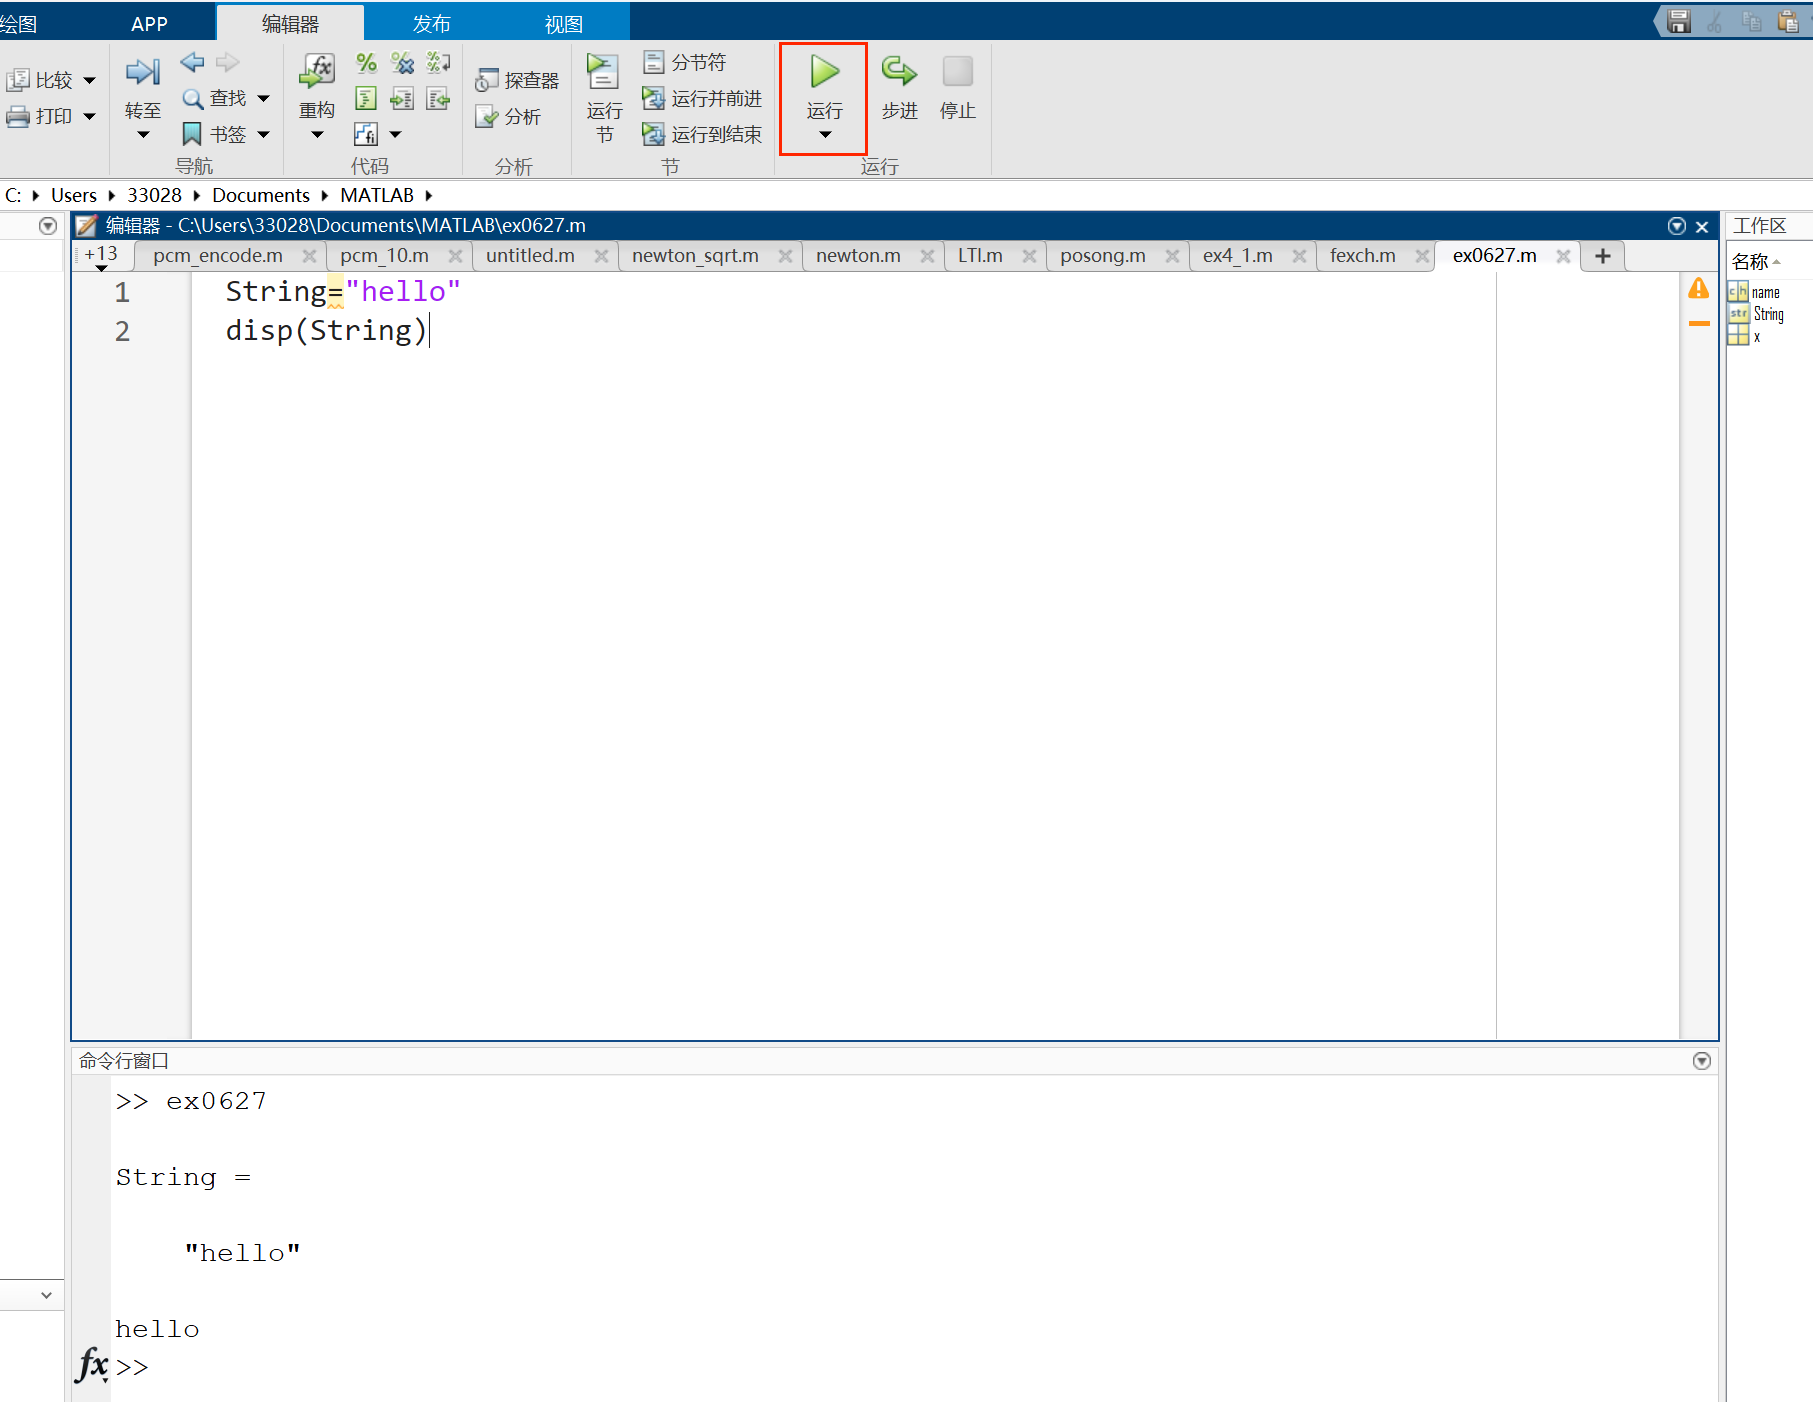The height and width of the screenshot is (1402, 1813).
Task: Expand the Print (打印) dropdown arrow
Action: coord(90,116)
